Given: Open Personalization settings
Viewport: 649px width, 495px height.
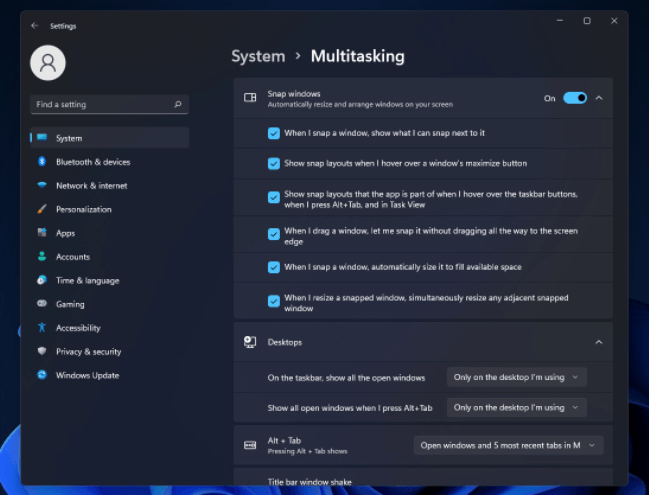Looking at the screenshot, I should click(110, 209).
